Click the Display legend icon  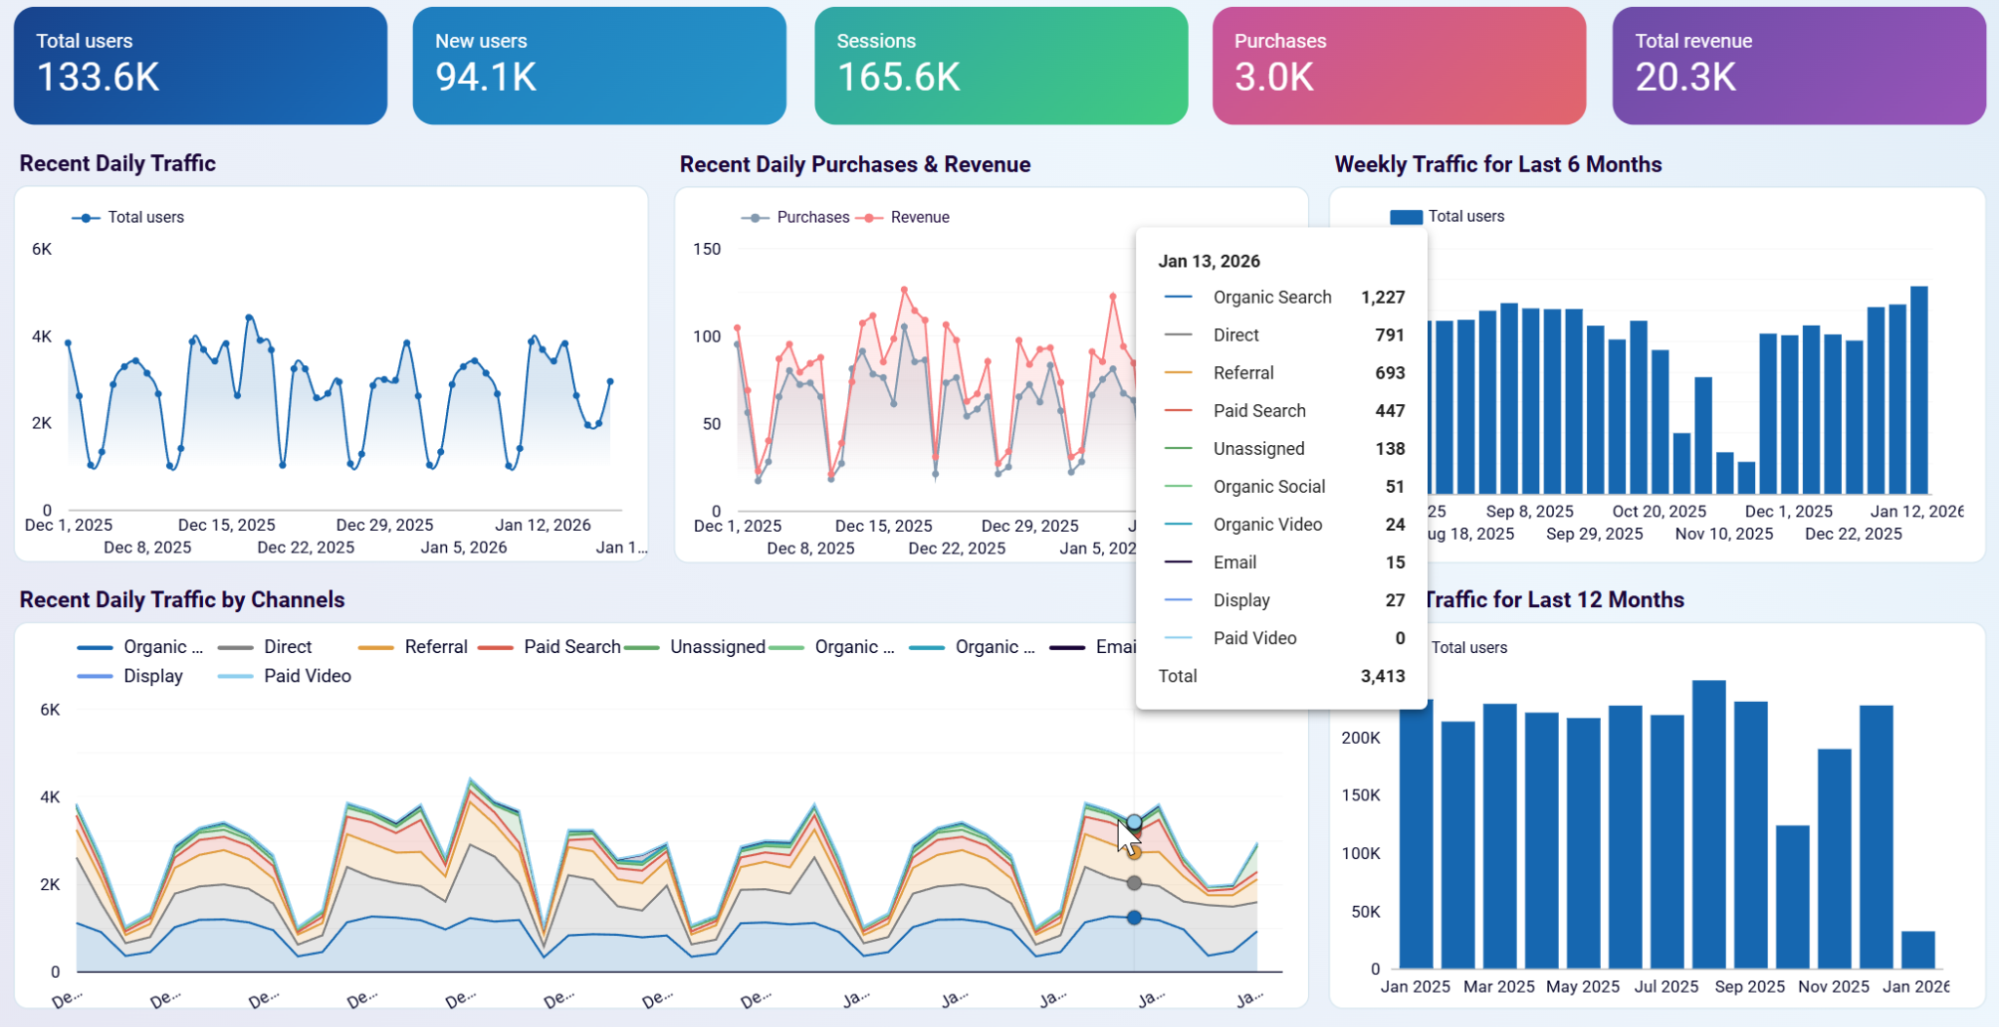click(94, 676)
